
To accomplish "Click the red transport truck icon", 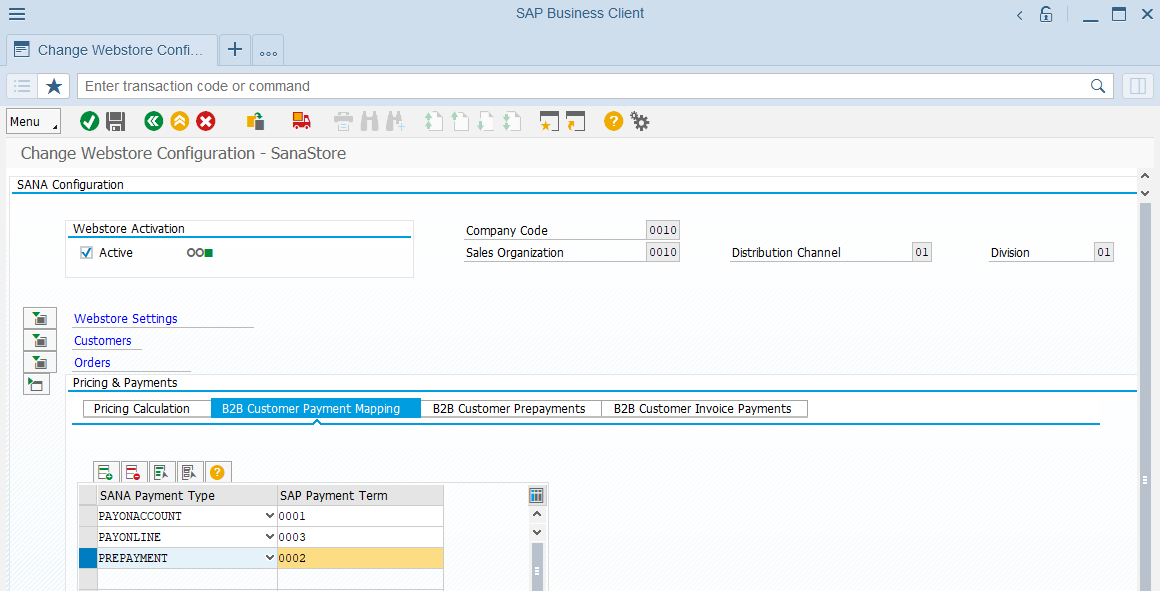I will (x=301, y=121).
